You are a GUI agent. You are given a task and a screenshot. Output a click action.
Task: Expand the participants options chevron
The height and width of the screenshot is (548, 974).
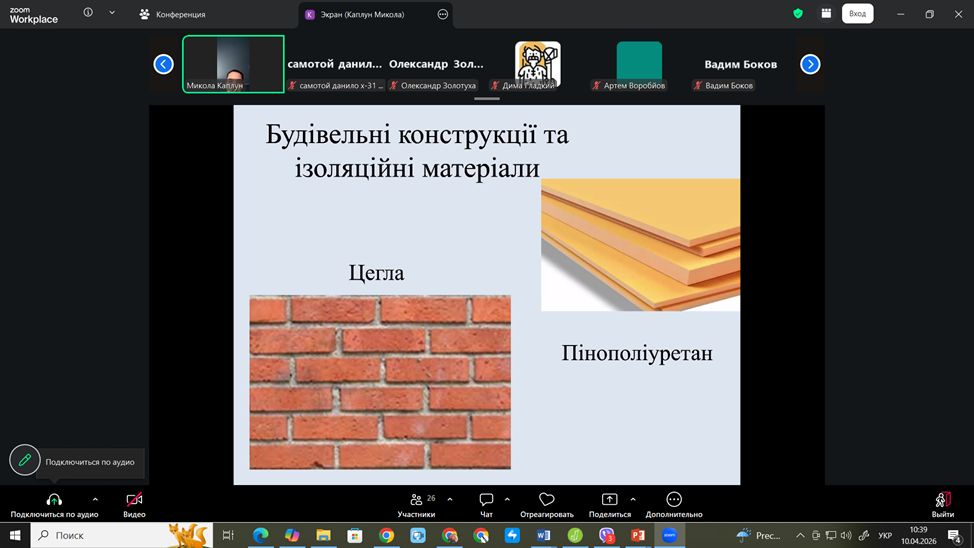pyautogui.click(x=450, y=499)
